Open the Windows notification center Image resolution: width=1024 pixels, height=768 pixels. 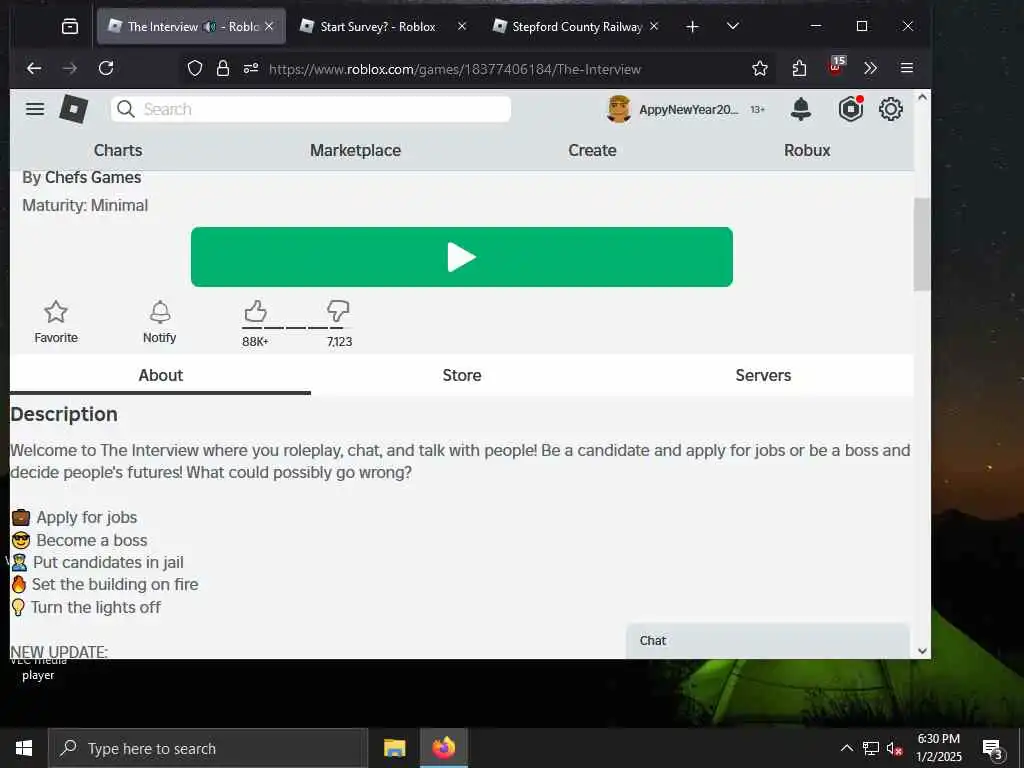point(993,750)
